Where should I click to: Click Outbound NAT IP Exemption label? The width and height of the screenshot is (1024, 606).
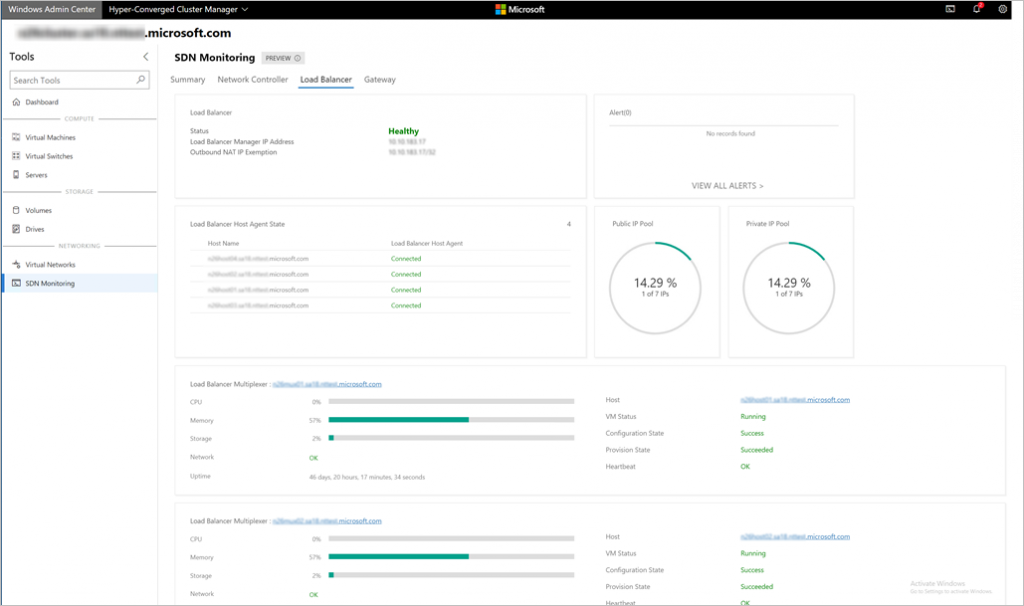233,152
